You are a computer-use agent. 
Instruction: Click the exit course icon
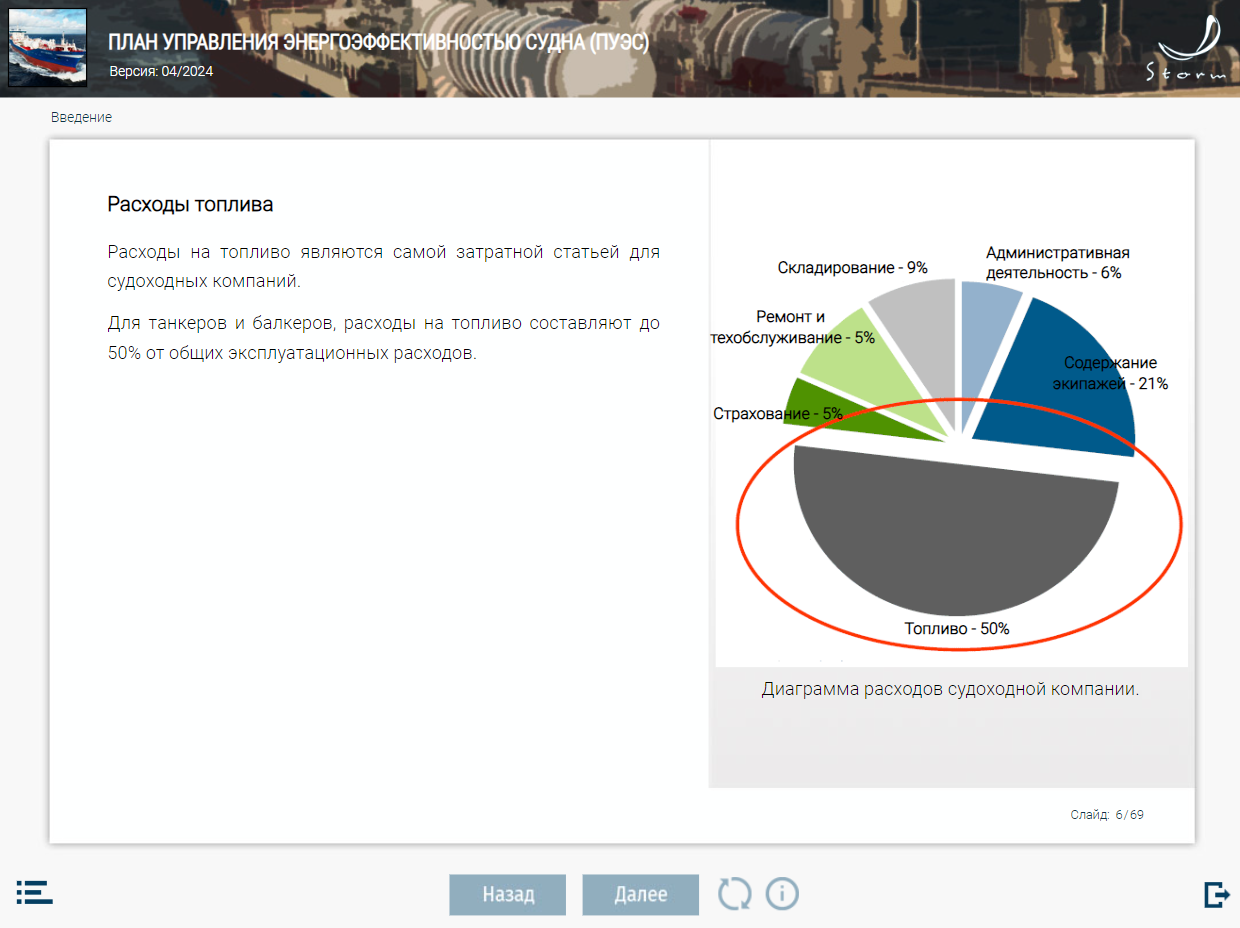tap(1217, 894)
